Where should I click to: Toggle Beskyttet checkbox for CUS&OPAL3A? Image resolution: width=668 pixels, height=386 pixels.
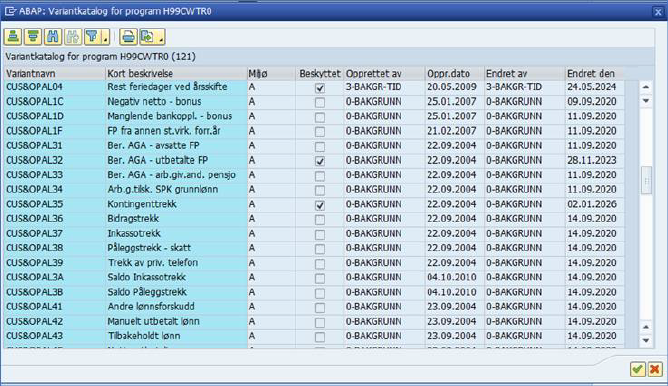[320, 279]
